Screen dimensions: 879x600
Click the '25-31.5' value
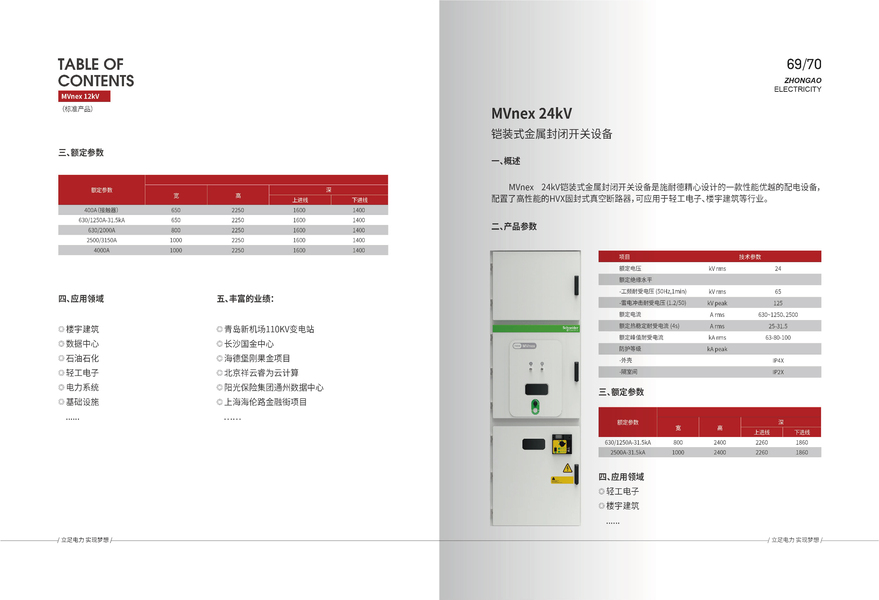[x=778, y=326]
